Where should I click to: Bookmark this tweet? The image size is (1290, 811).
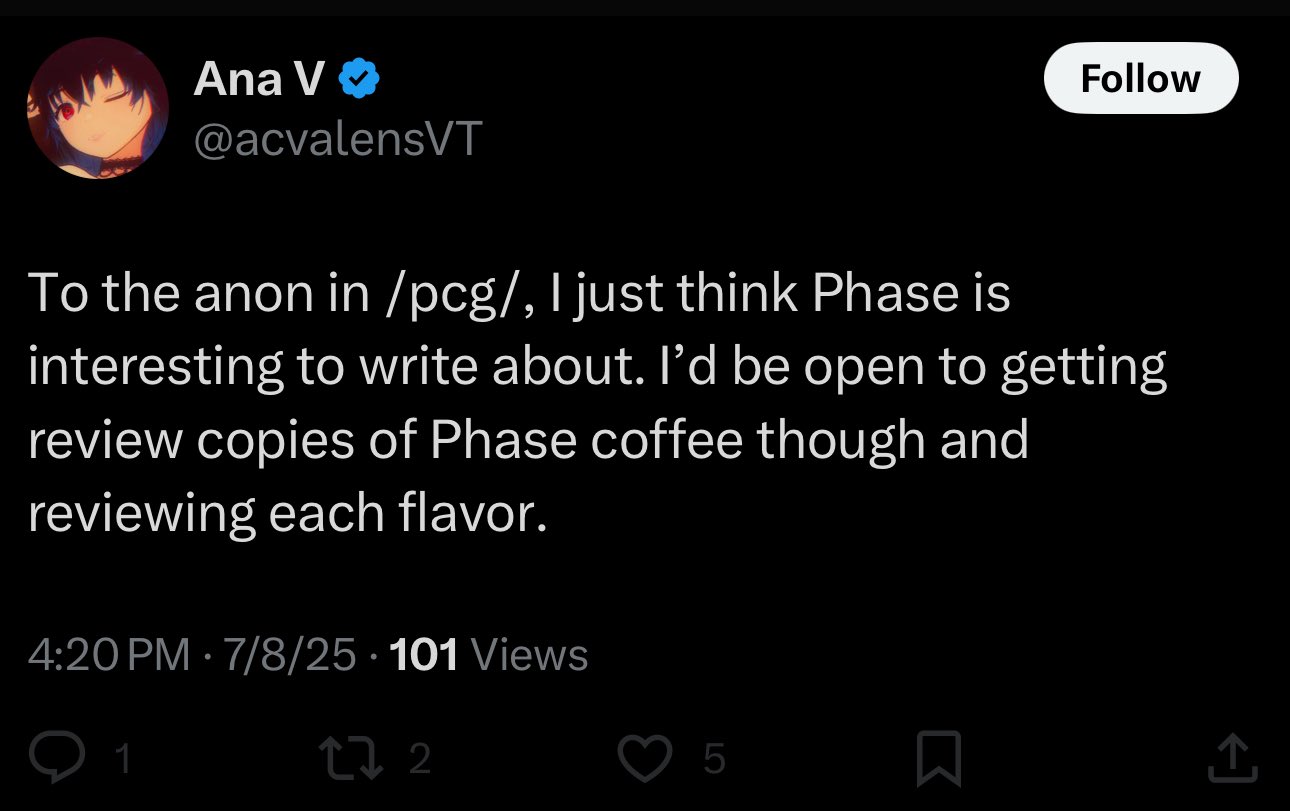pyautogui.click(x=939, y=759)
